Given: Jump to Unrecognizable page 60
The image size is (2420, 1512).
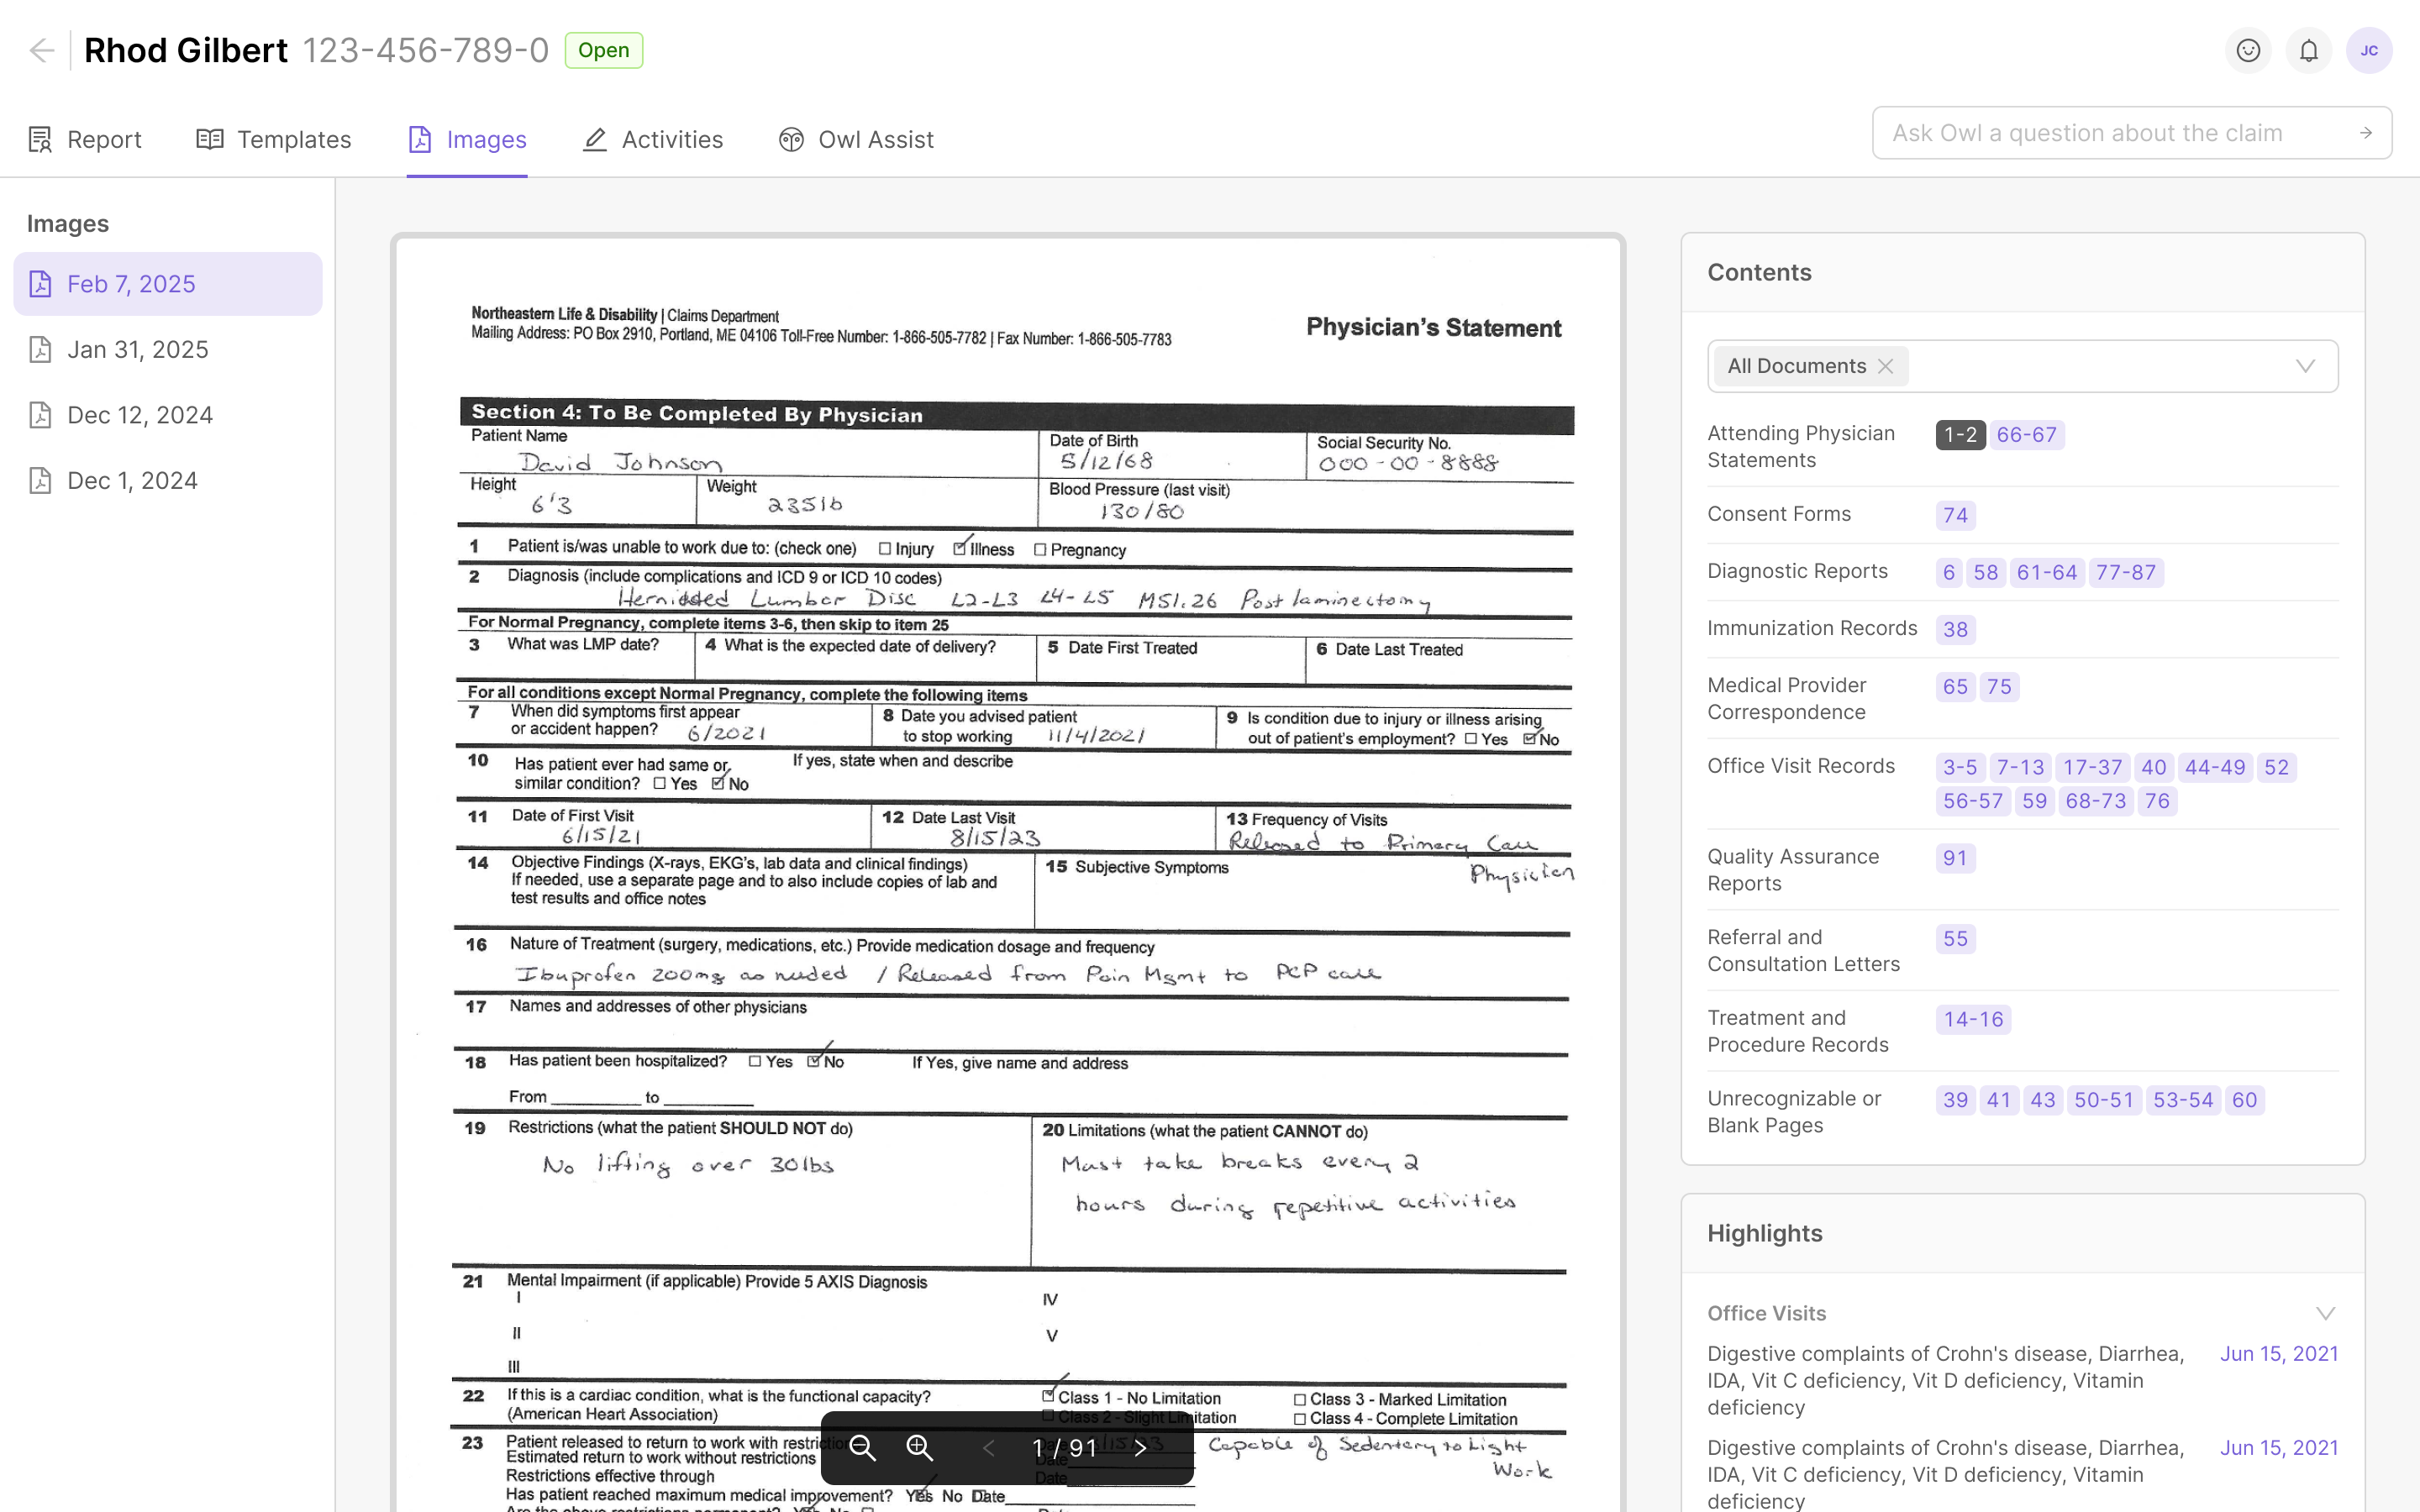Looking at the screenshot, I should 2244,1101.
